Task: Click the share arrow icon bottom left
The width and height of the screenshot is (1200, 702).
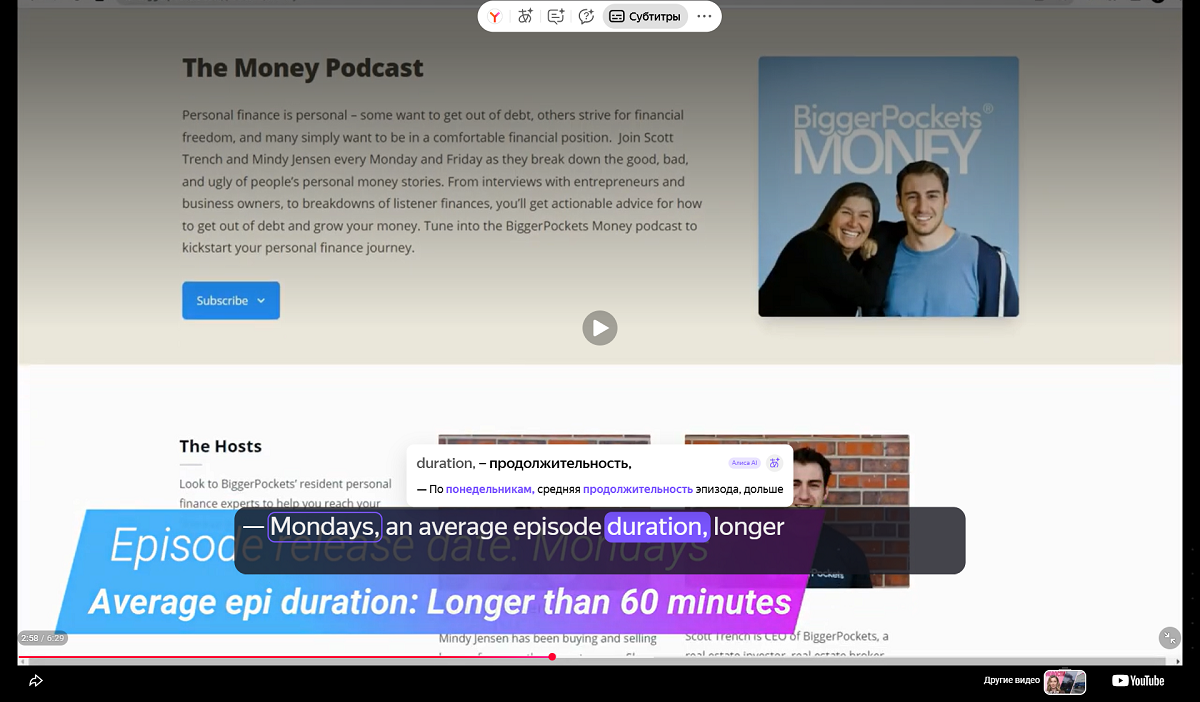Action: pyautogui.click(x=36, y=681)
